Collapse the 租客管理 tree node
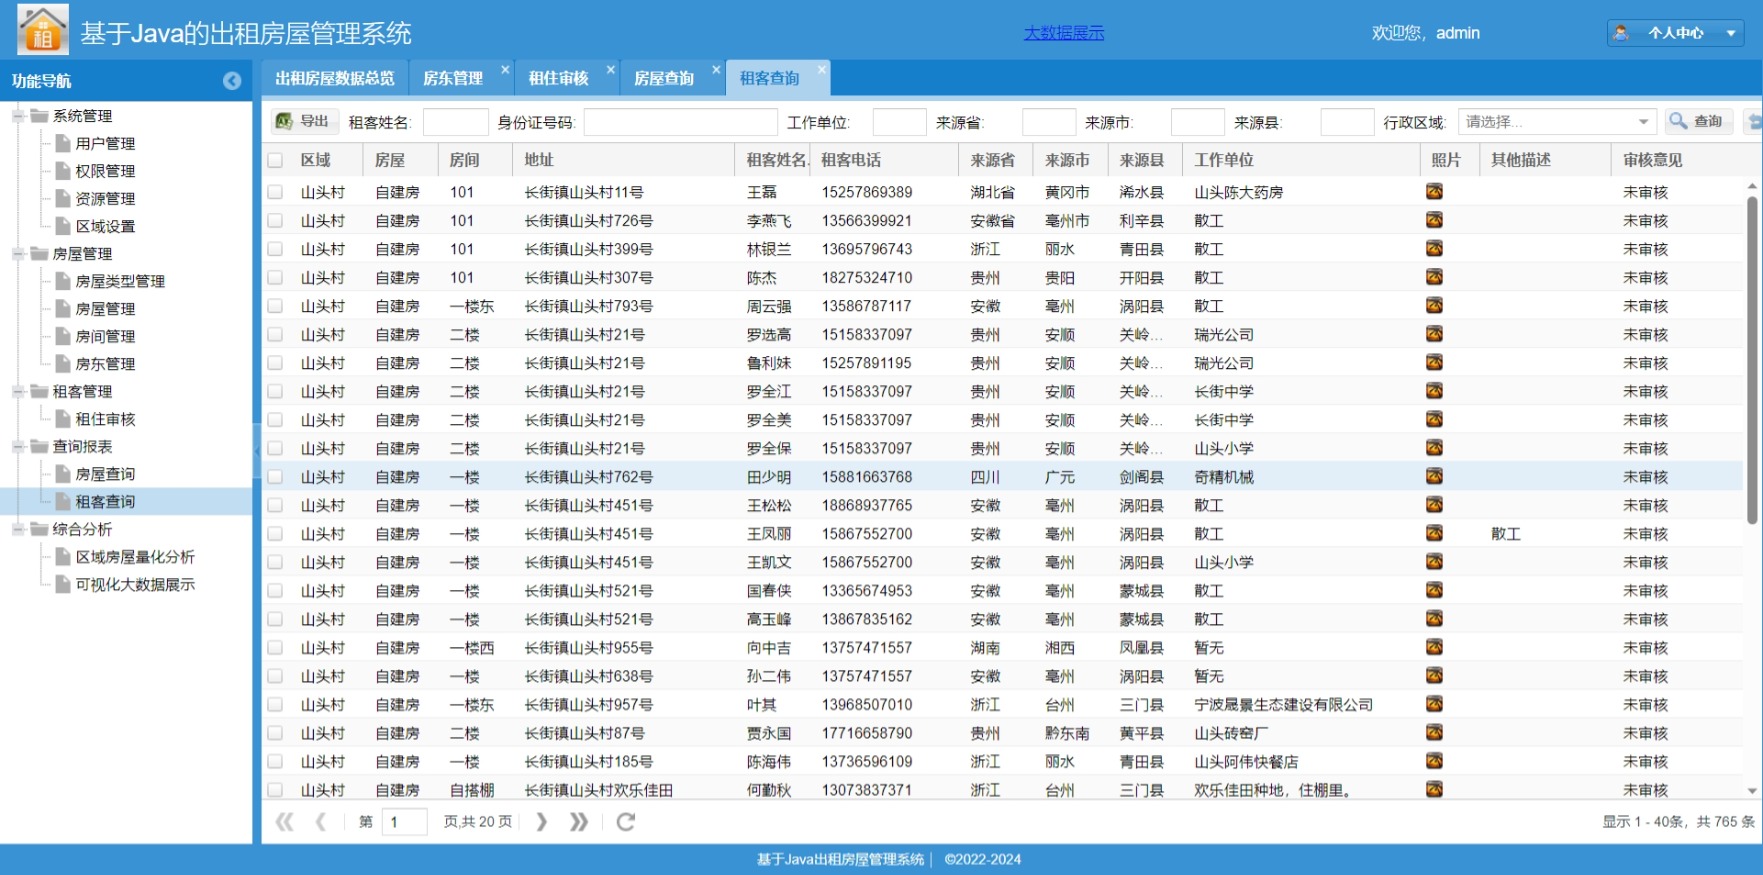The height and width of the screenshot is (875, 1763). pyautogui.click(x=18, y=392)
